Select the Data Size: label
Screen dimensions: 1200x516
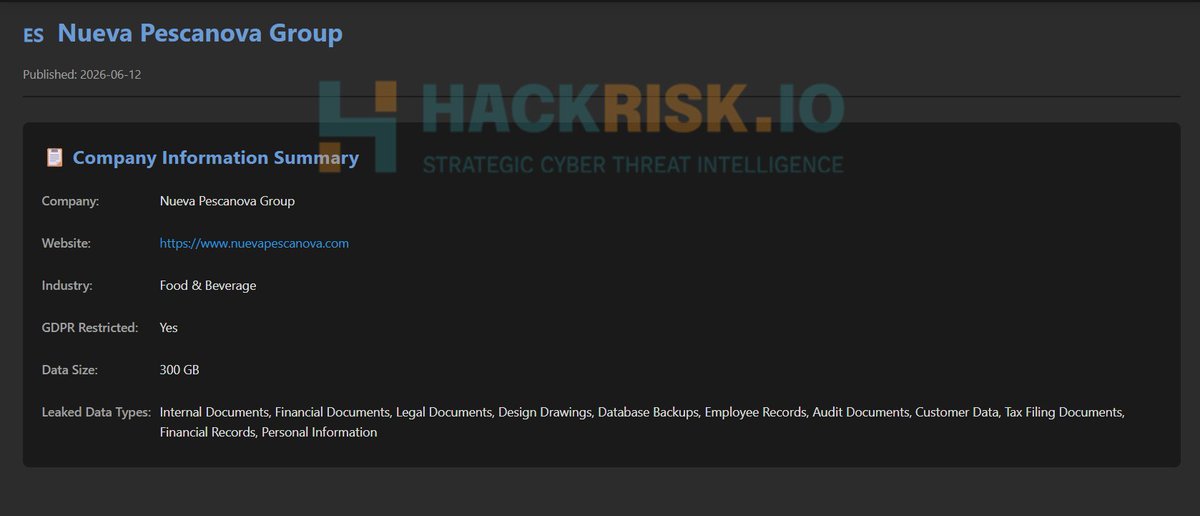click(x=70, y=369)
